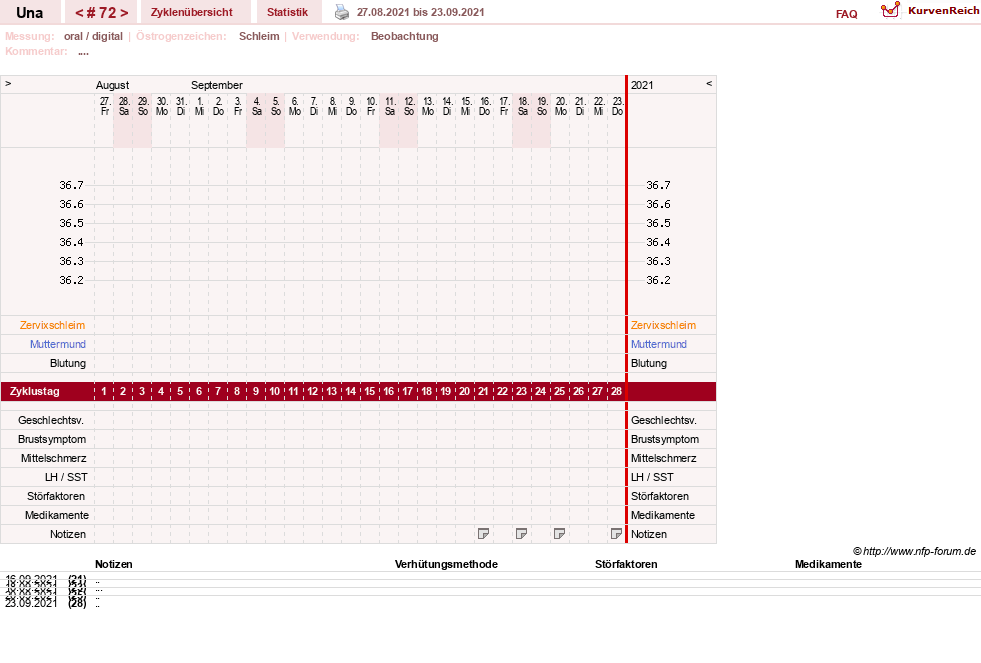The image size is (981, 663).
Task: Click the right-axis temperature label '36.2'
Action: 658,280
